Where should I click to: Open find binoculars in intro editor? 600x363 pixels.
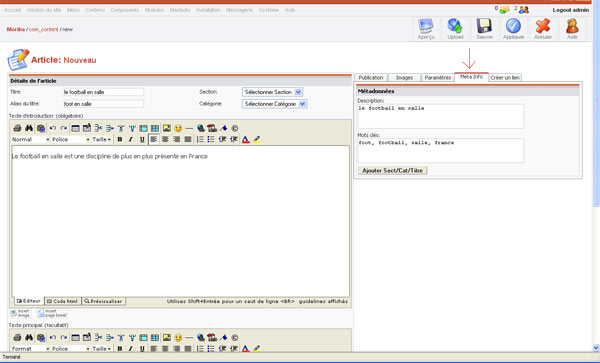pyautogui.click(x=29, y=128)
